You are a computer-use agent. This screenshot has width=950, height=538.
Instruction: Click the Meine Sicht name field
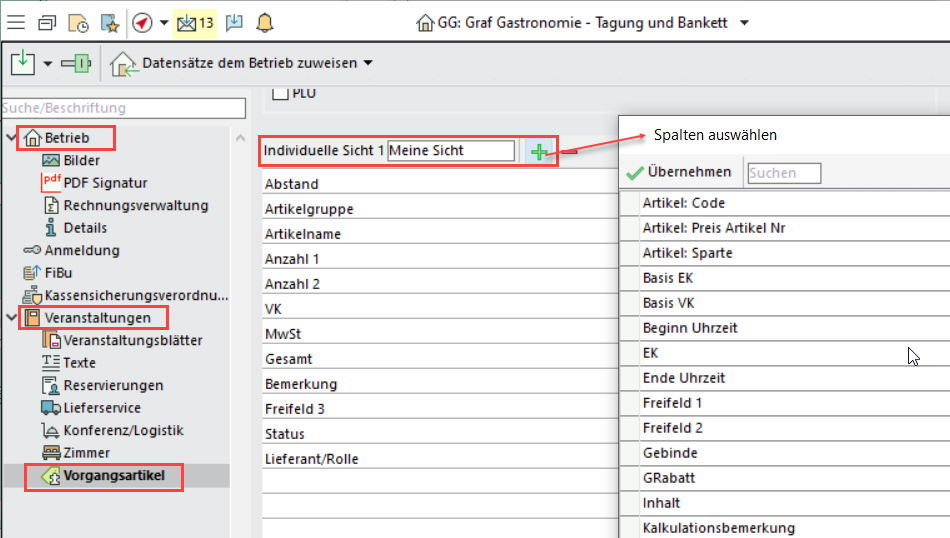(450, 151)
